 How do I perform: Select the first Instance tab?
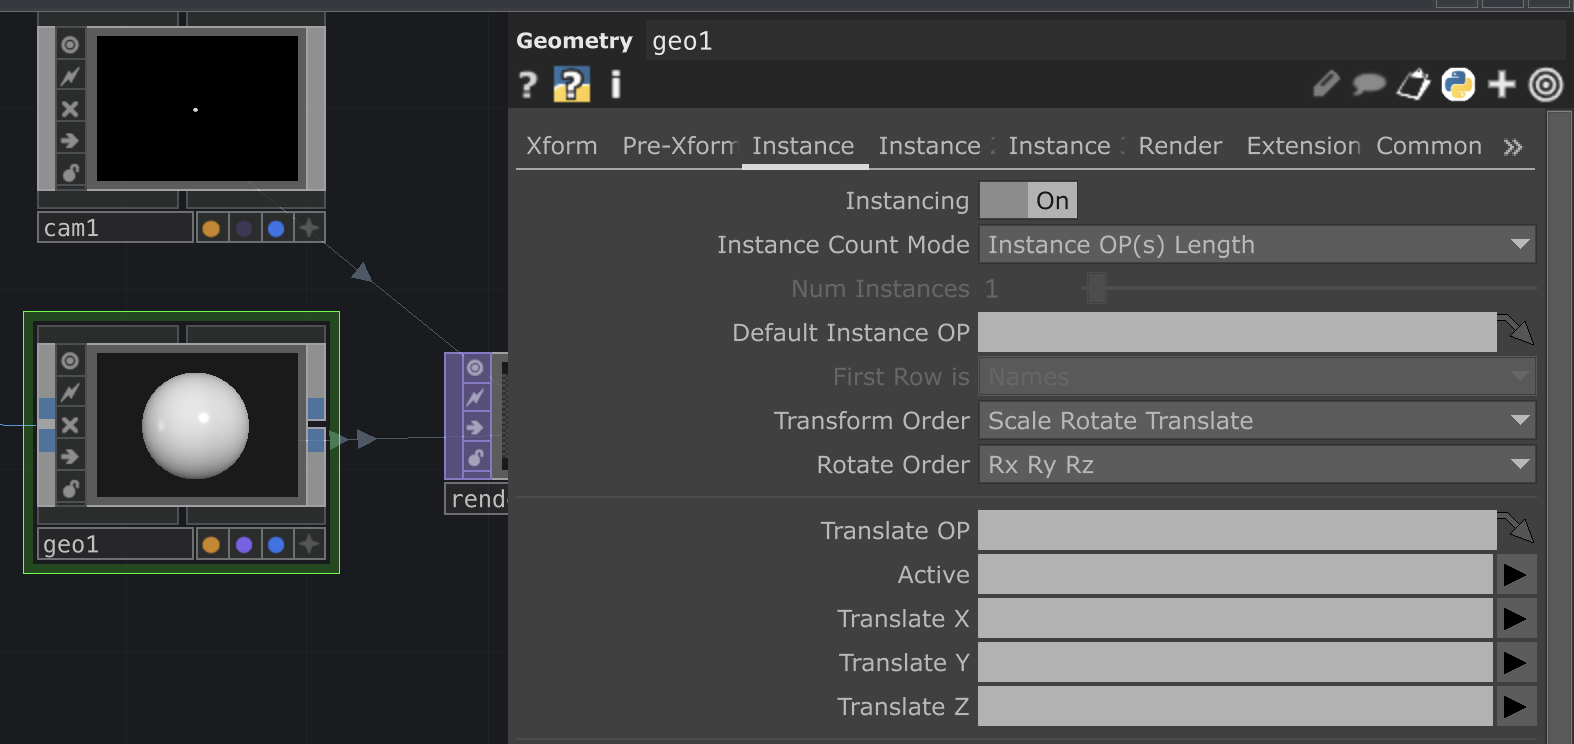[x=803, y=146]
